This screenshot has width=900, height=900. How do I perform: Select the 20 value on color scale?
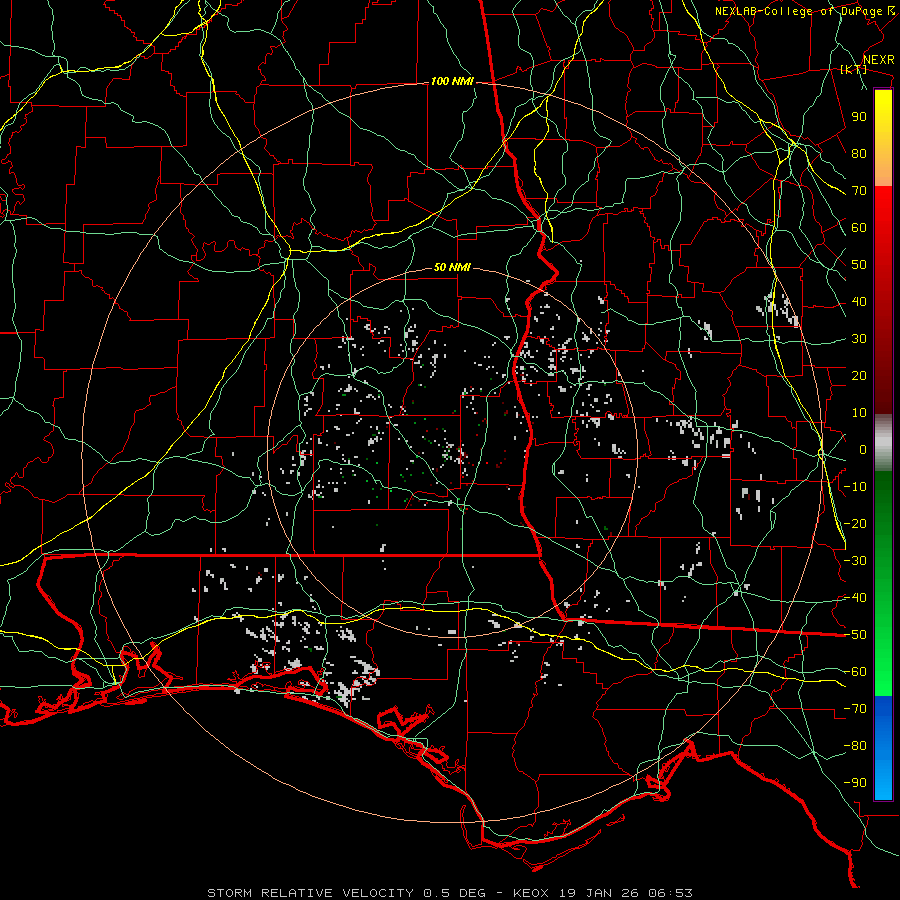click(x=859, y=376)
